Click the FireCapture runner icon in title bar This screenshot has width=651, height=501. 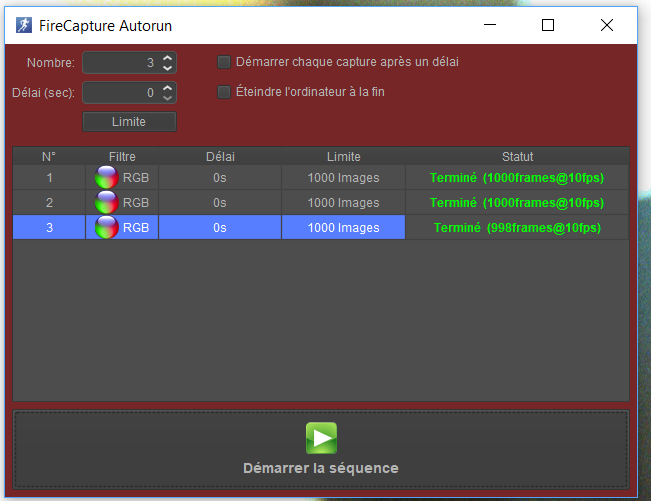24,25
